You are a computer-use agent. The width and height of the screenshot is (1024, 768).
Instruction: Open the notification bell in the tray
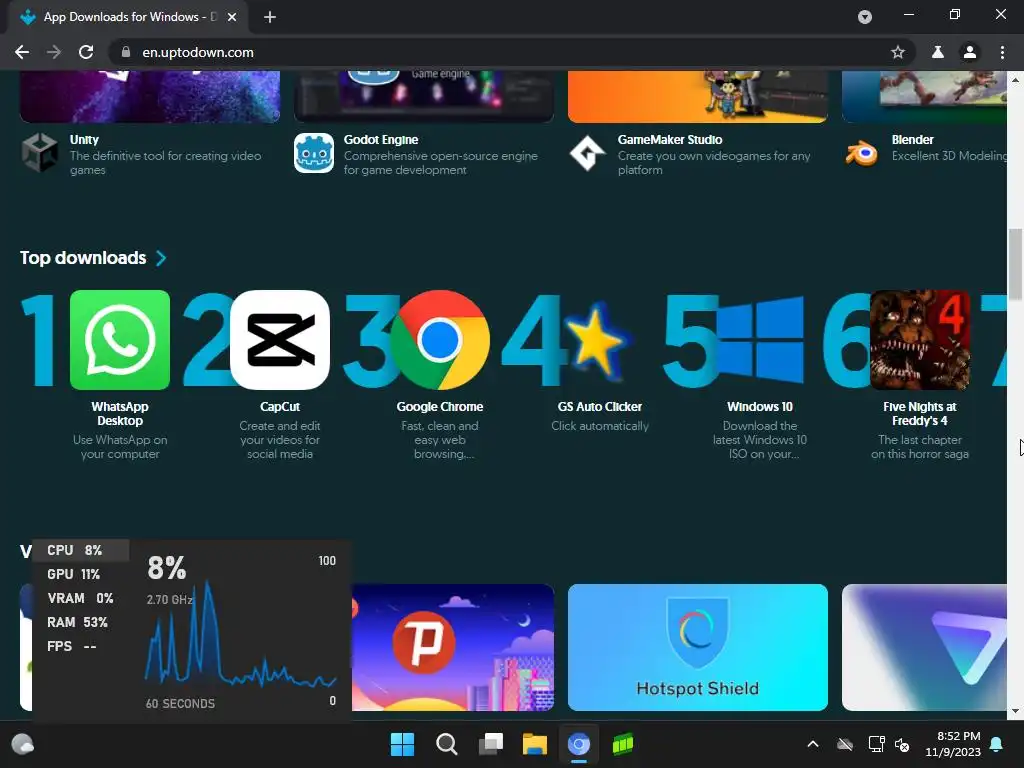click(997, 744)
